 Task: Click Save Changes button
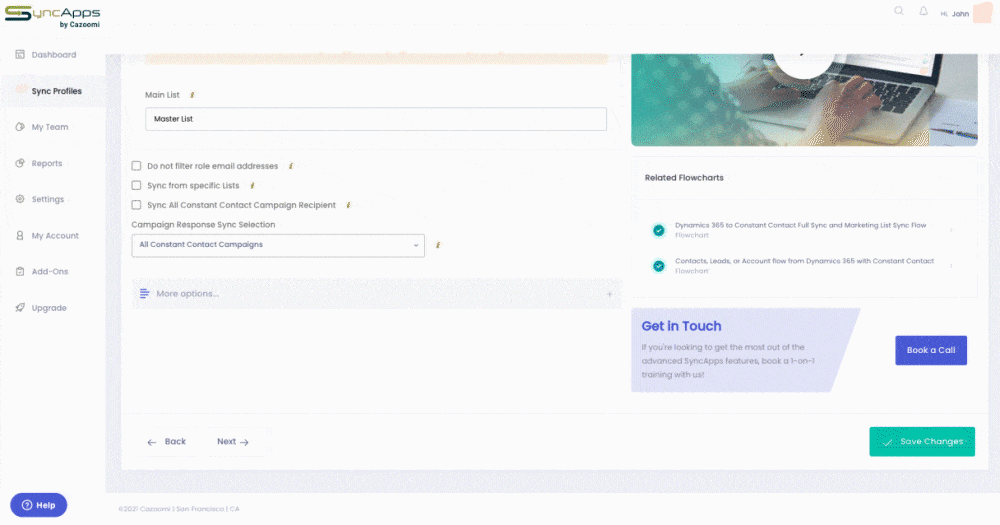922,441
